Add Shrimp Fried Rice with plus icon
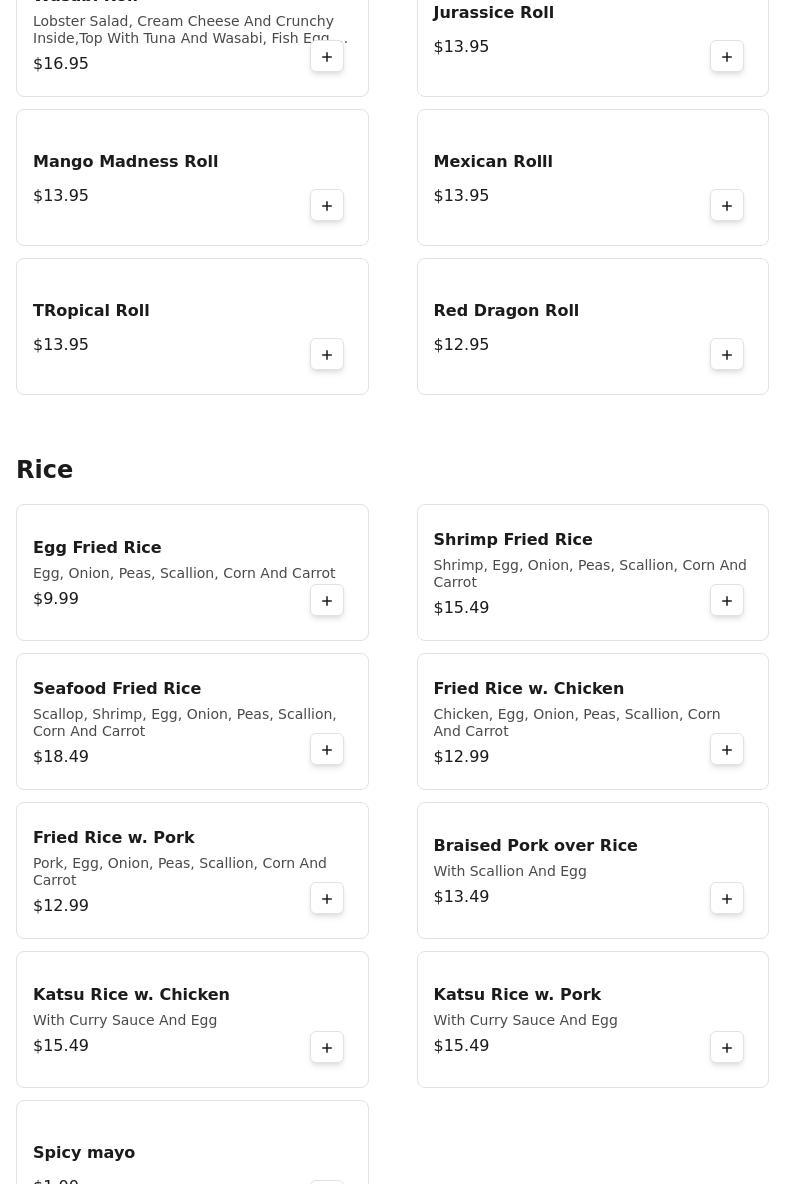 (727, 601)
